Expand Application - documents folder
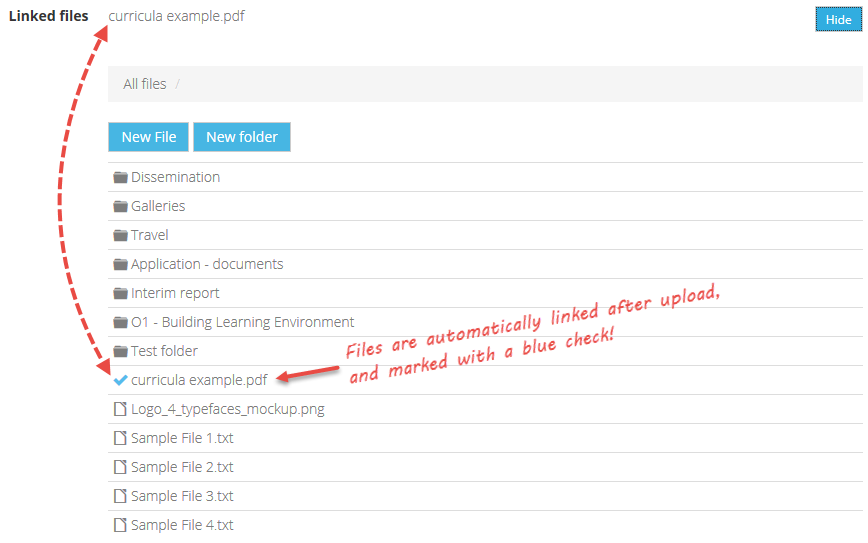The height and width of the screenshot is (543, 868). tap(207, 264)
